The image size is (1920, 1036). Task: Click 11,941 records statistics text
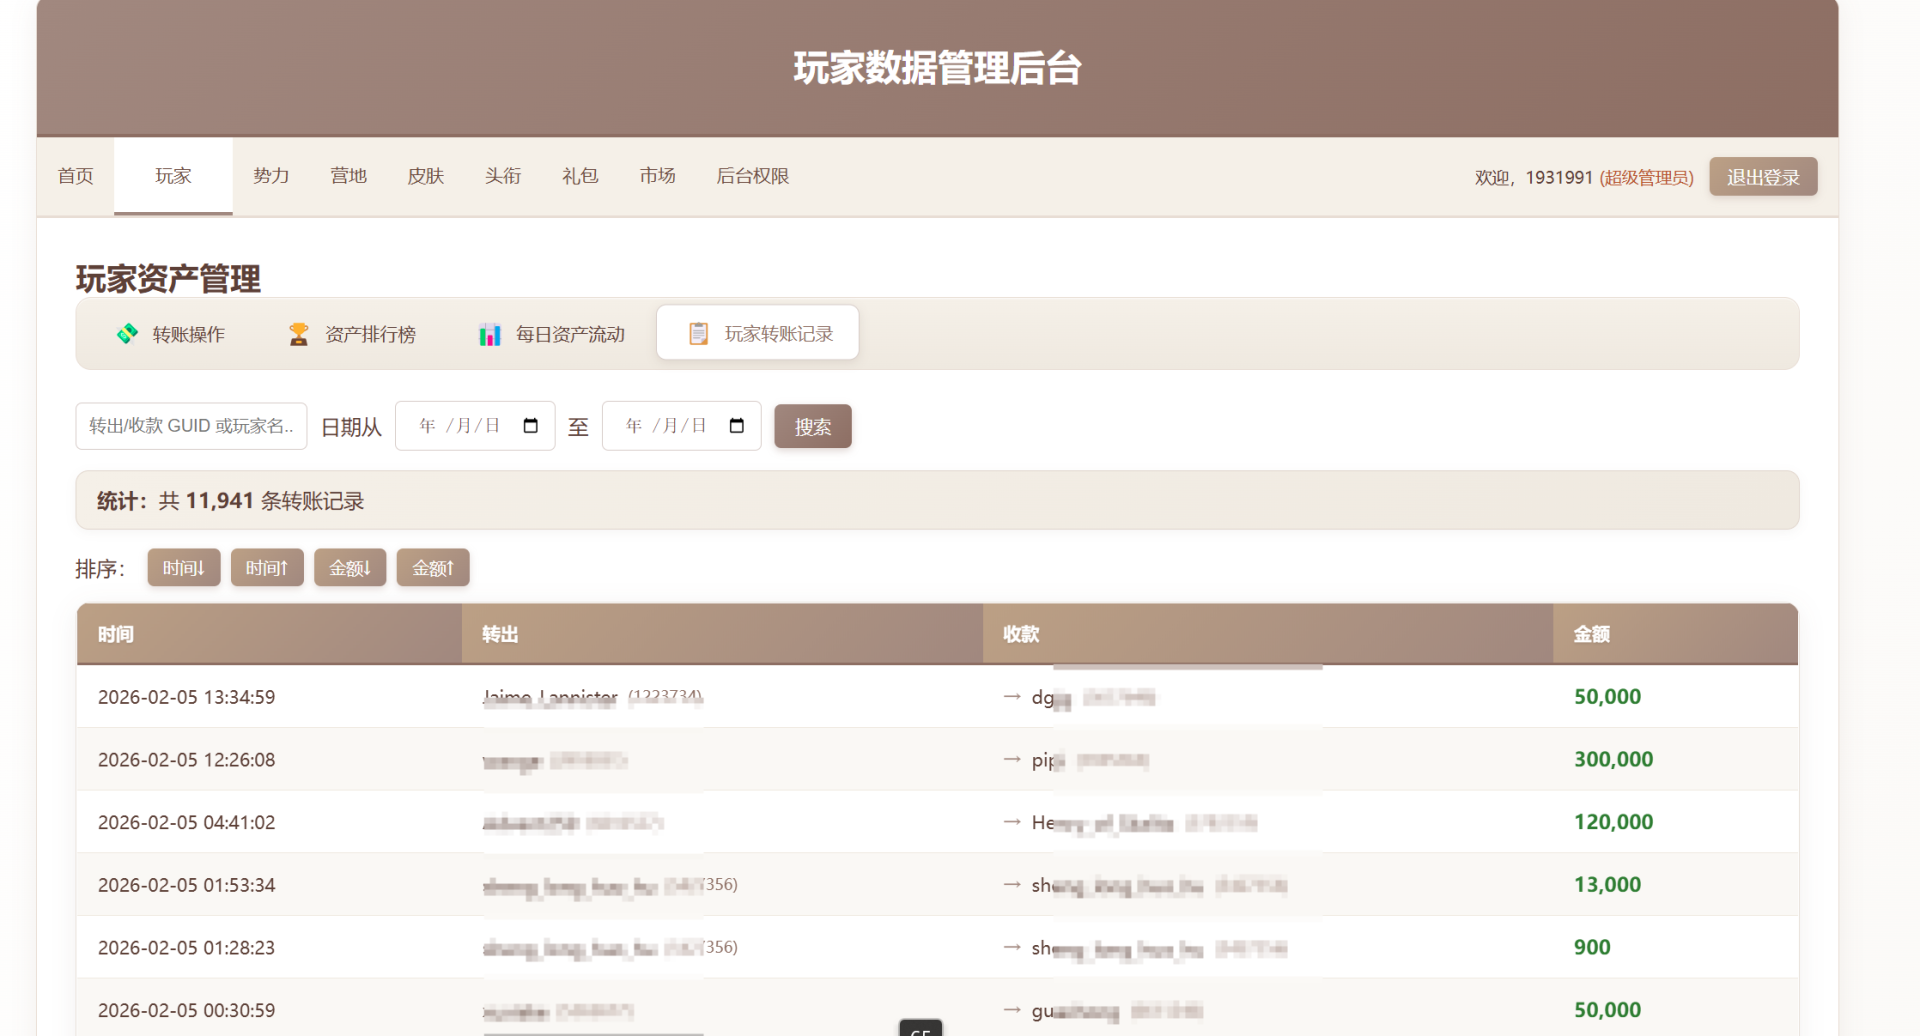click(230, 501)
